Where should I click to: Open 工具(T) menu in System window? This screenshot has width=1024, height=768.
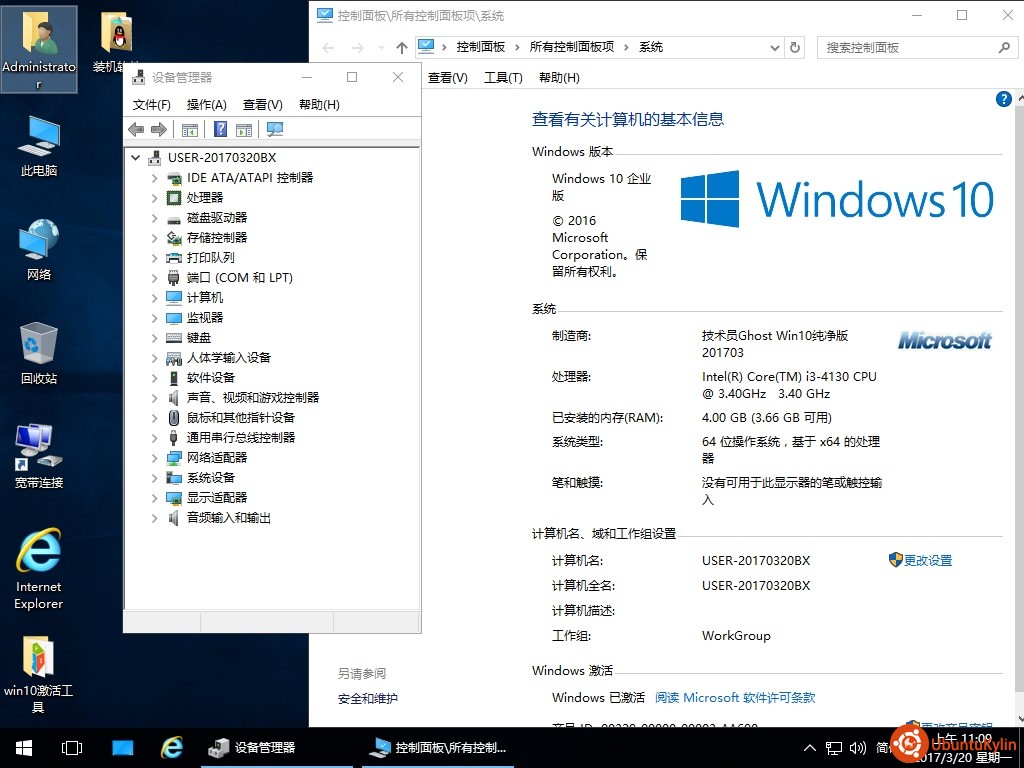[503, 78]
